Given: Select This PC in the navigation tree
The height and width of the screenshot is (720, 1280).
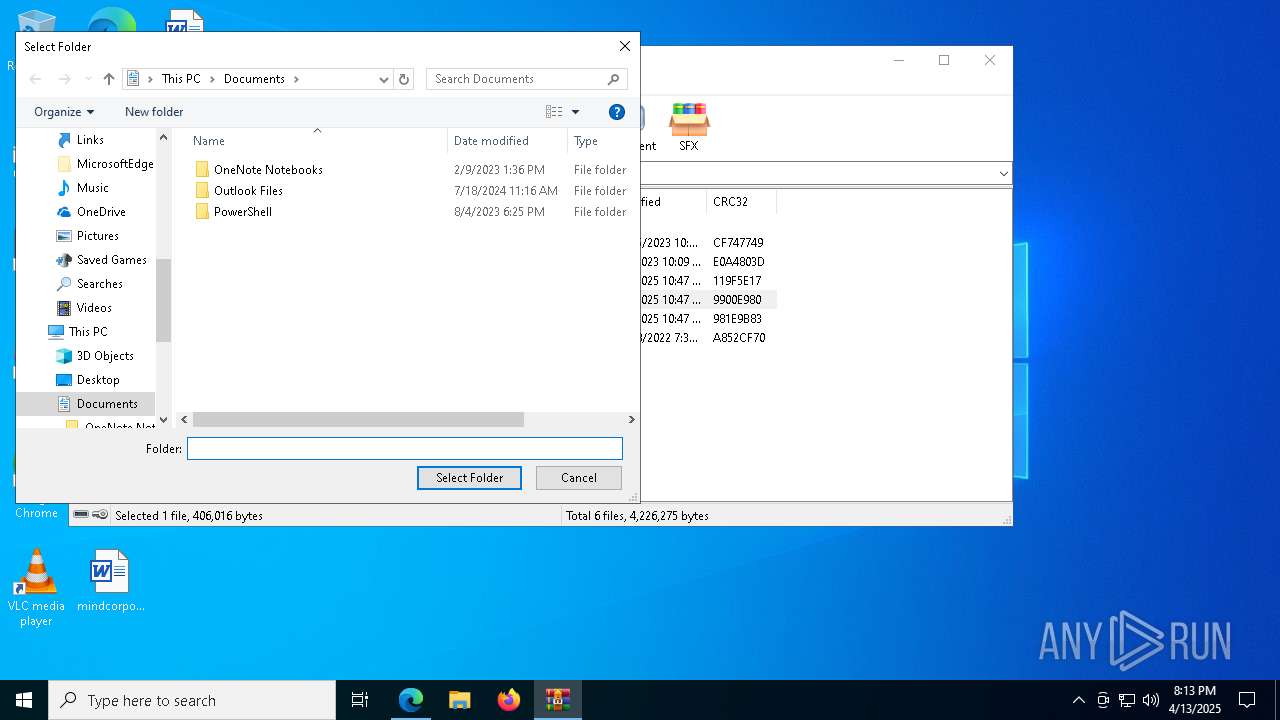Looking at the screenshot, I should [88, 332].
